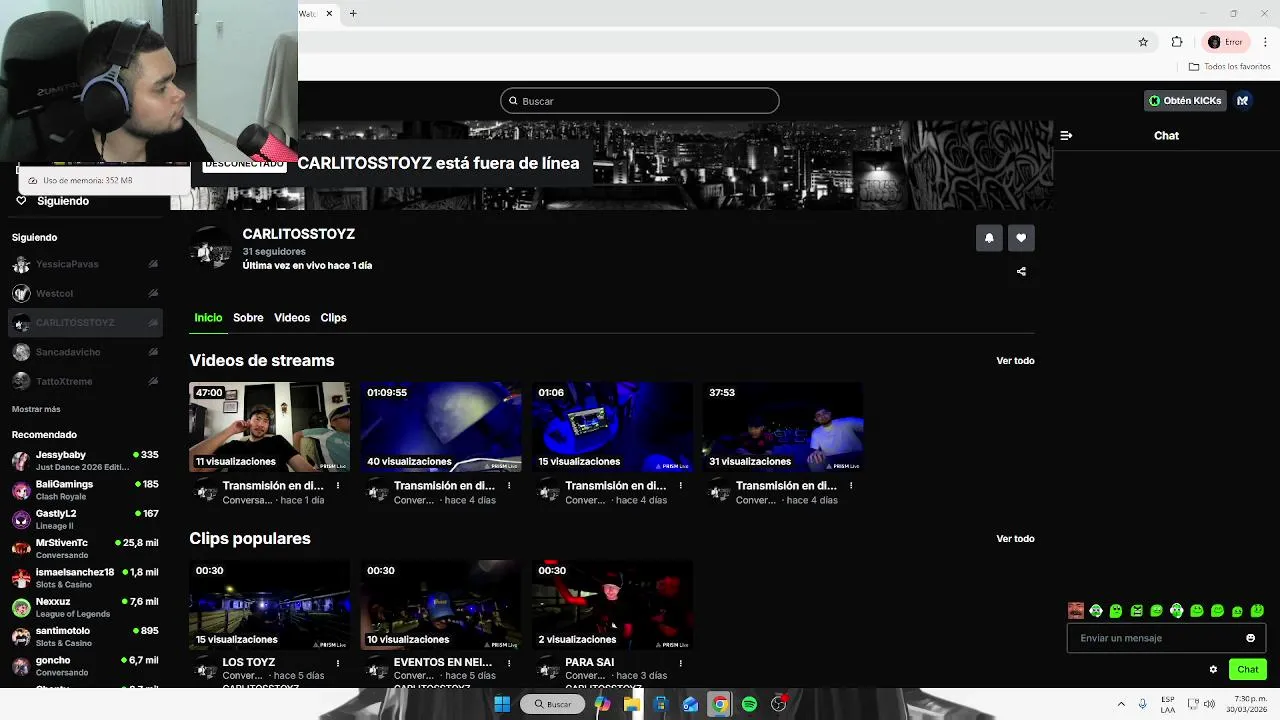Open the 47:00 stream video thumbnail
The width and height of the screenshot is (1280, 720).
click(x=270, y=427)
